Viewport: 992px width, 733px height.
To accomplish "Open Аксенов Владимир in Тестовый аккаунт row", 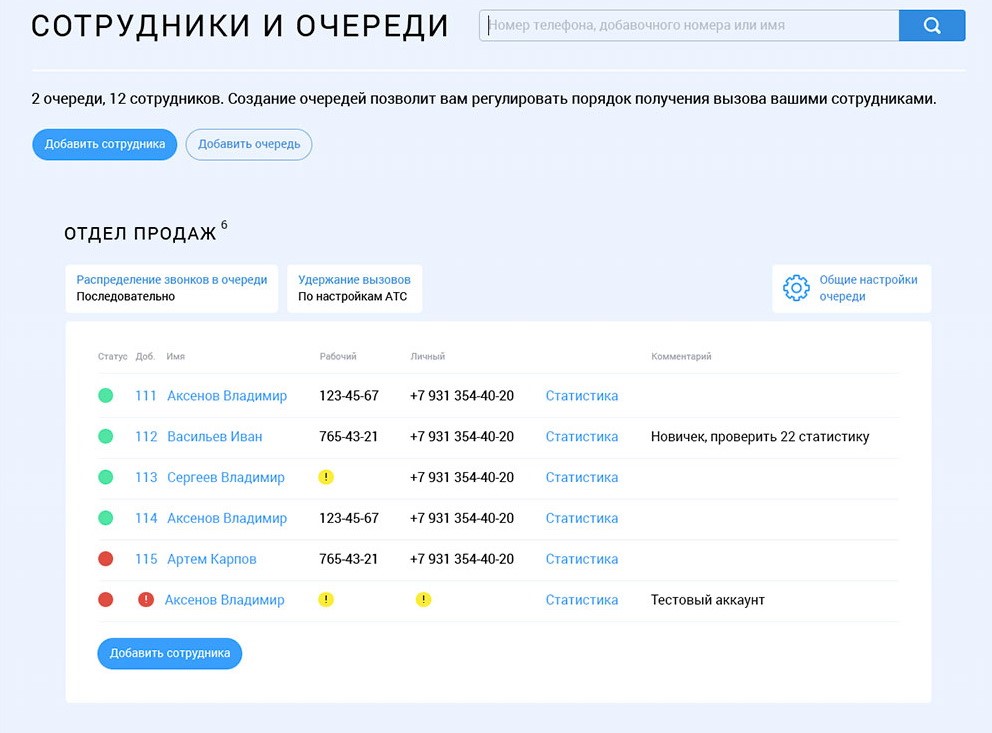I will pos(225,600).
